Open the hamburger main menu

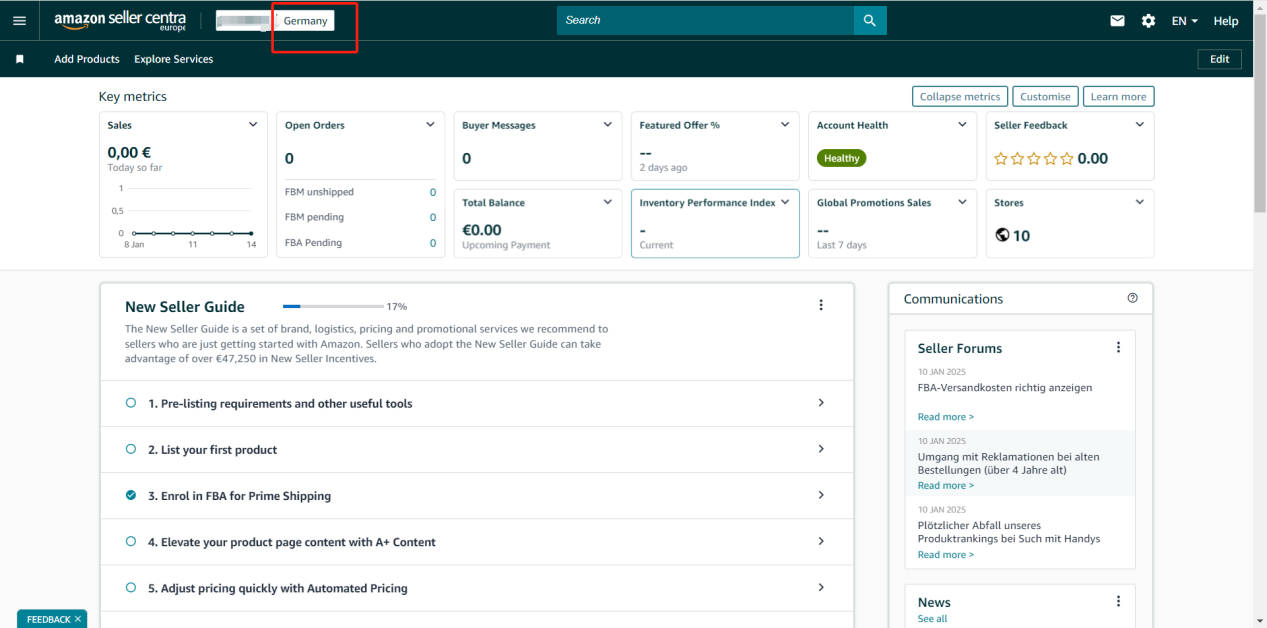pos(19,21)
